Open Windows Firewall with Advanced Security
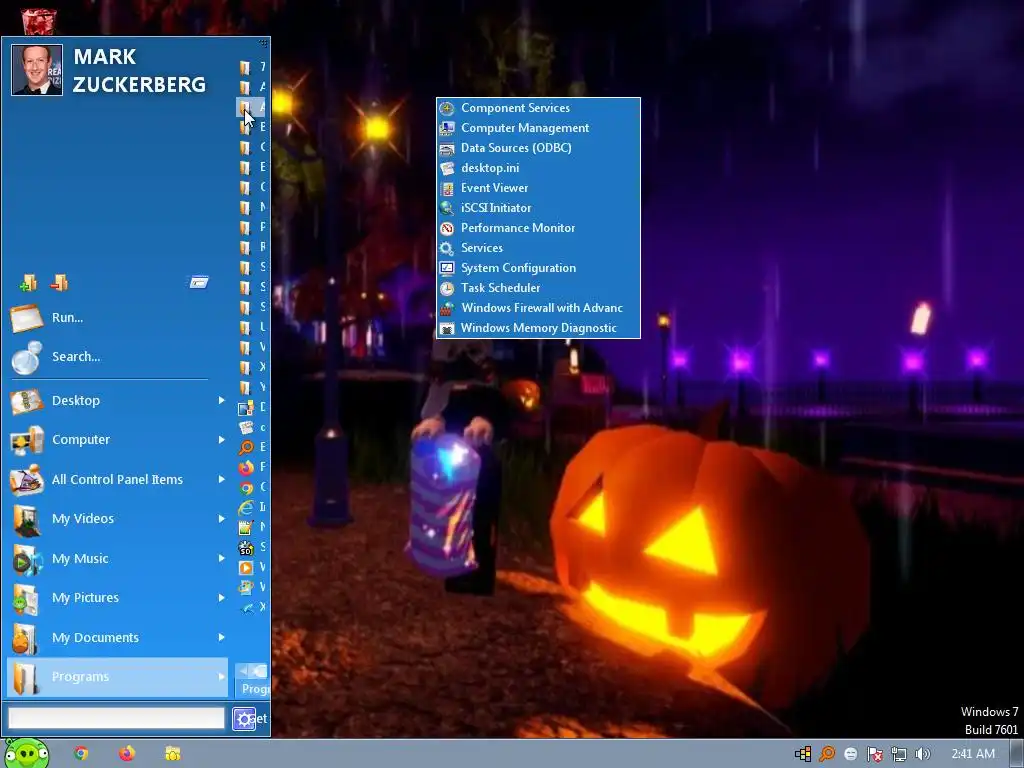This screenshot has width=1024, height=768. [538, 308]
